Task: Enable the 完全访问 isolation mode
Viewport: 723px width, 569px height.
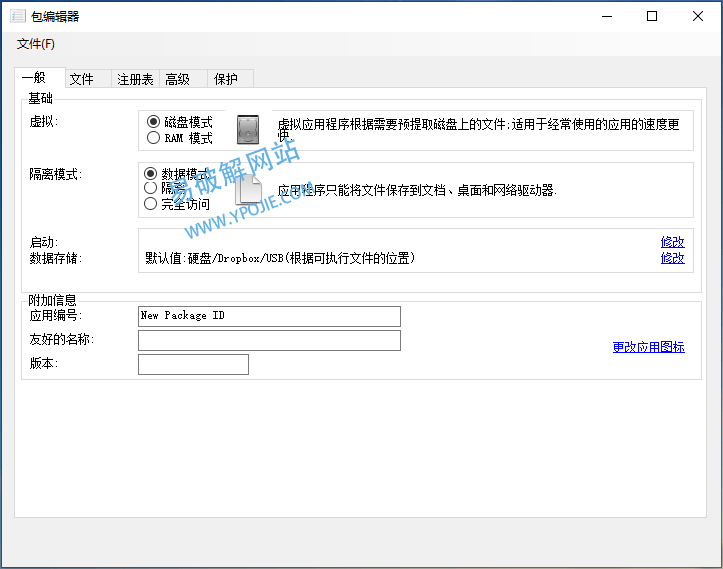Action: tap(151, 204)
